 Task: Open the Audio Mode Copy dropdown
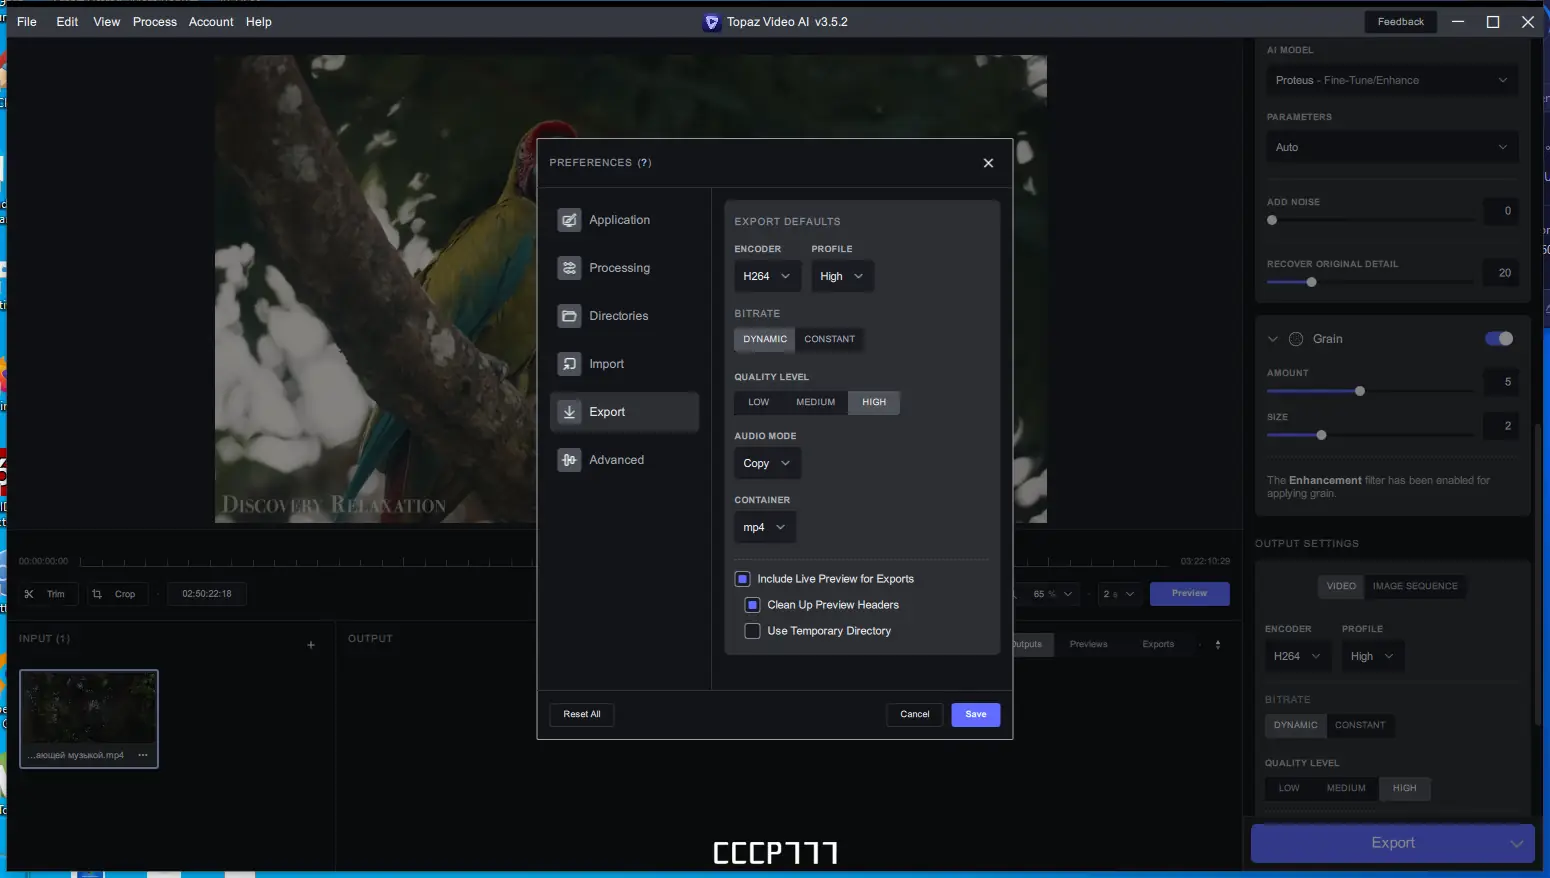click(767, 463)
